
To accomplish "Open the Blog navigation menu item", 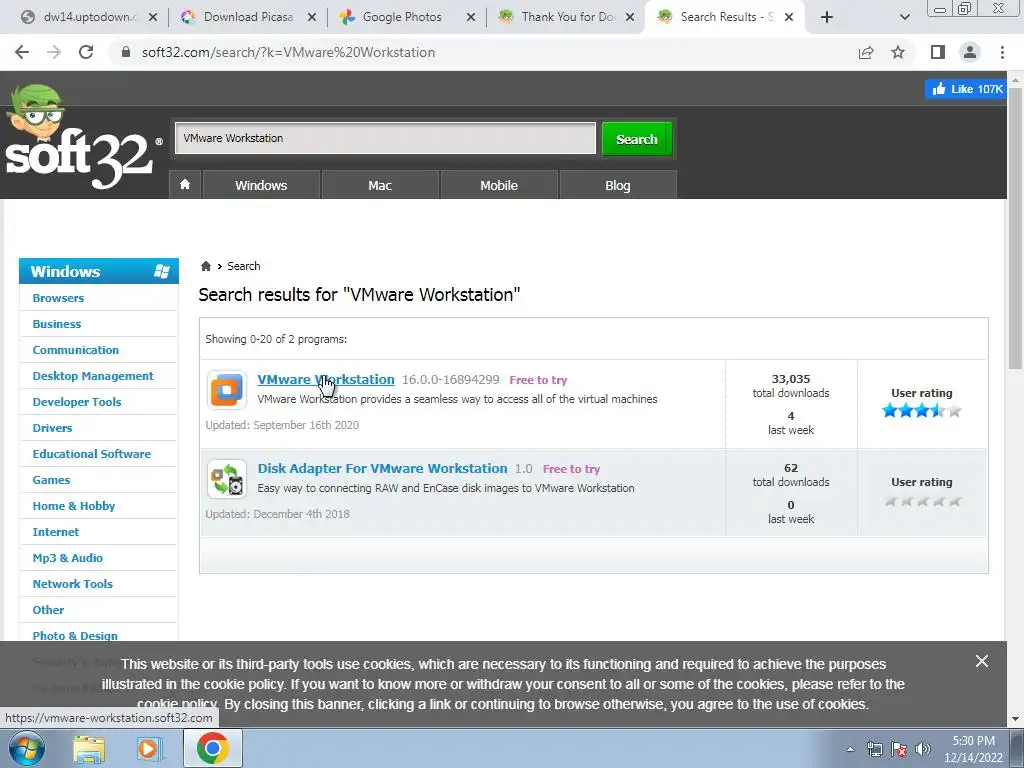I will [618, 185].
